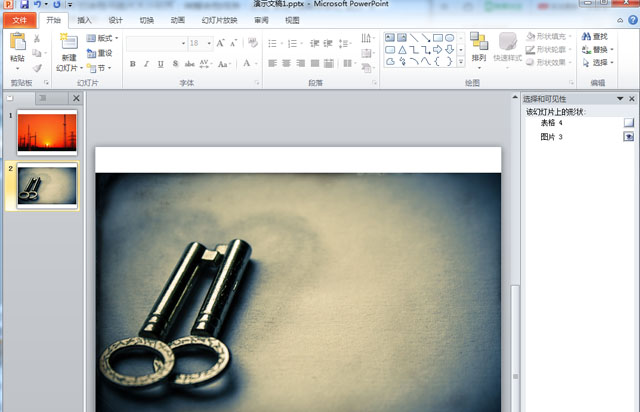Click the Format Painter brush icon
The width and height of the screenshot is (640, 412).
[37, 68]
